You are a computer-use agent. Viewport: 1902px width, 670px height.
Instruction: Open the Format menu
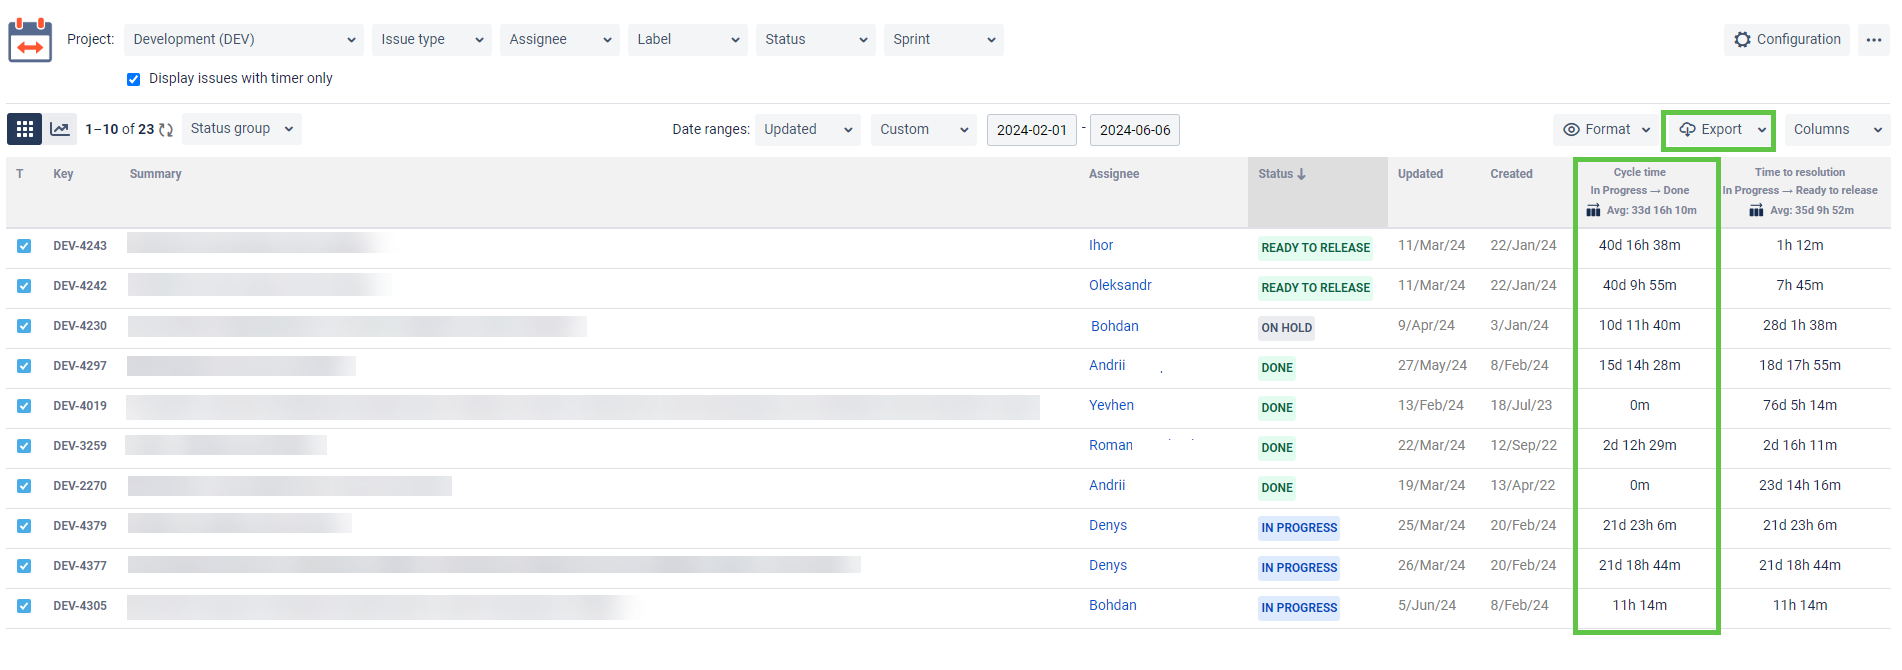1606,130
